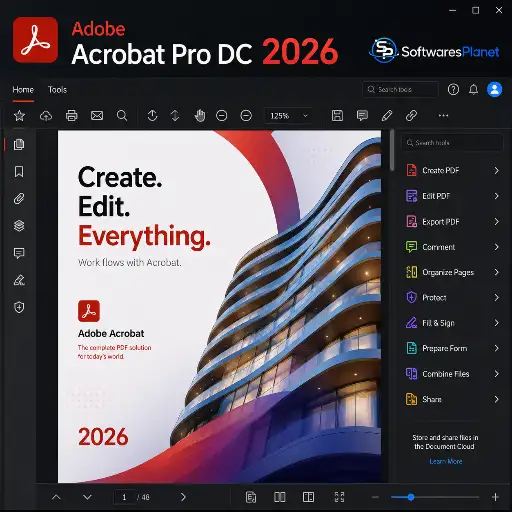Click the top Search tools field
Image resolution: width=512 pixels, height=512 pixels.
pyautogui.click(x=400, y=89)
